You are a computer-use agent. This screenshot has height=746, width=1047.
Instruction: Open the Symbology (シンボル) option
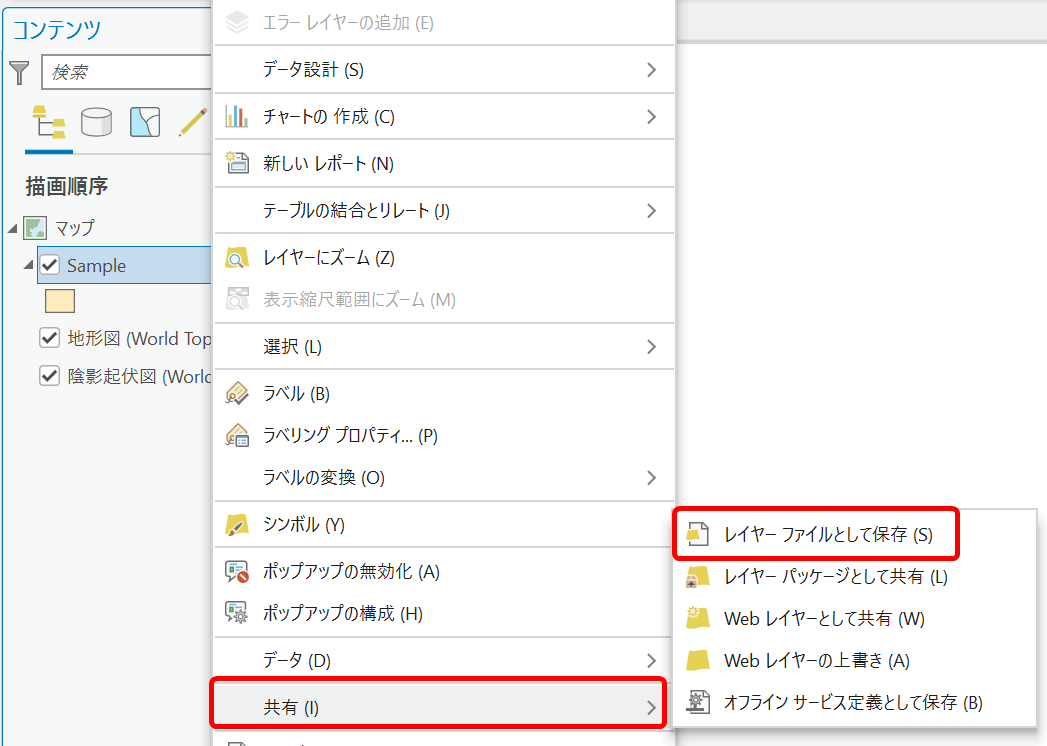tap(303, 524)
